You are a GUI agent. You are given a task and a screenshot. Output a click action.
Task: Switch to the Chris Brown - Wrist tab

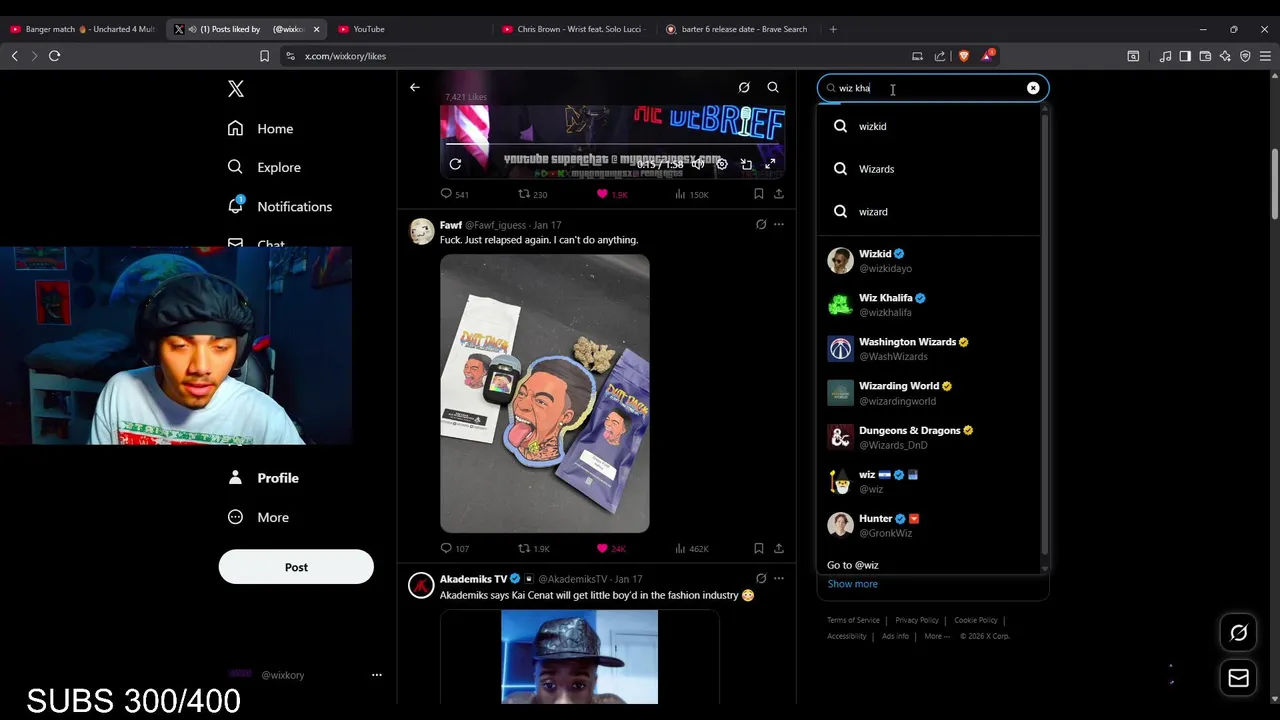click(574, 29)
